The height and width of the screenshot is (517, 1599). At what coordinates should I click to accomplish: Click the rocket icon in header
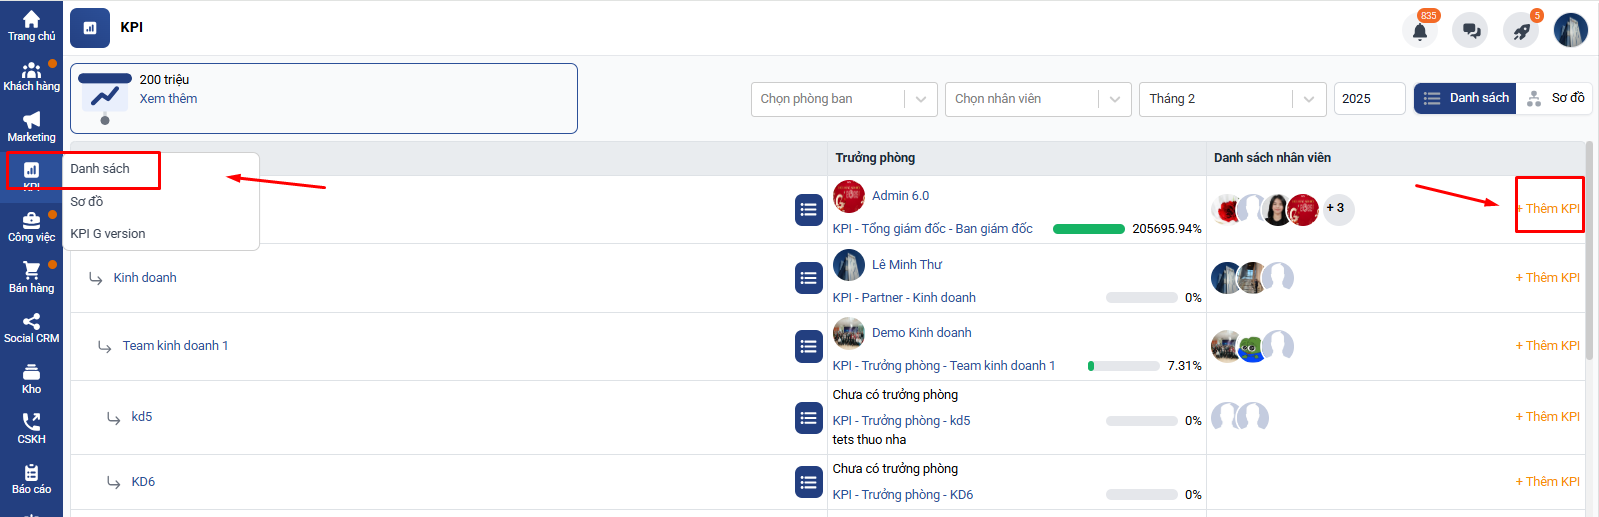click(1521, 31)
